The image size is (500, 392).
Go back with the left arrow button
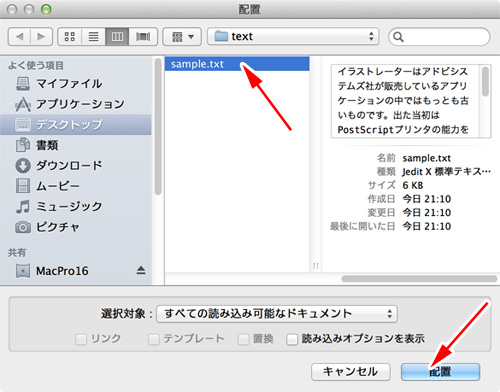[x=19, y=36]
